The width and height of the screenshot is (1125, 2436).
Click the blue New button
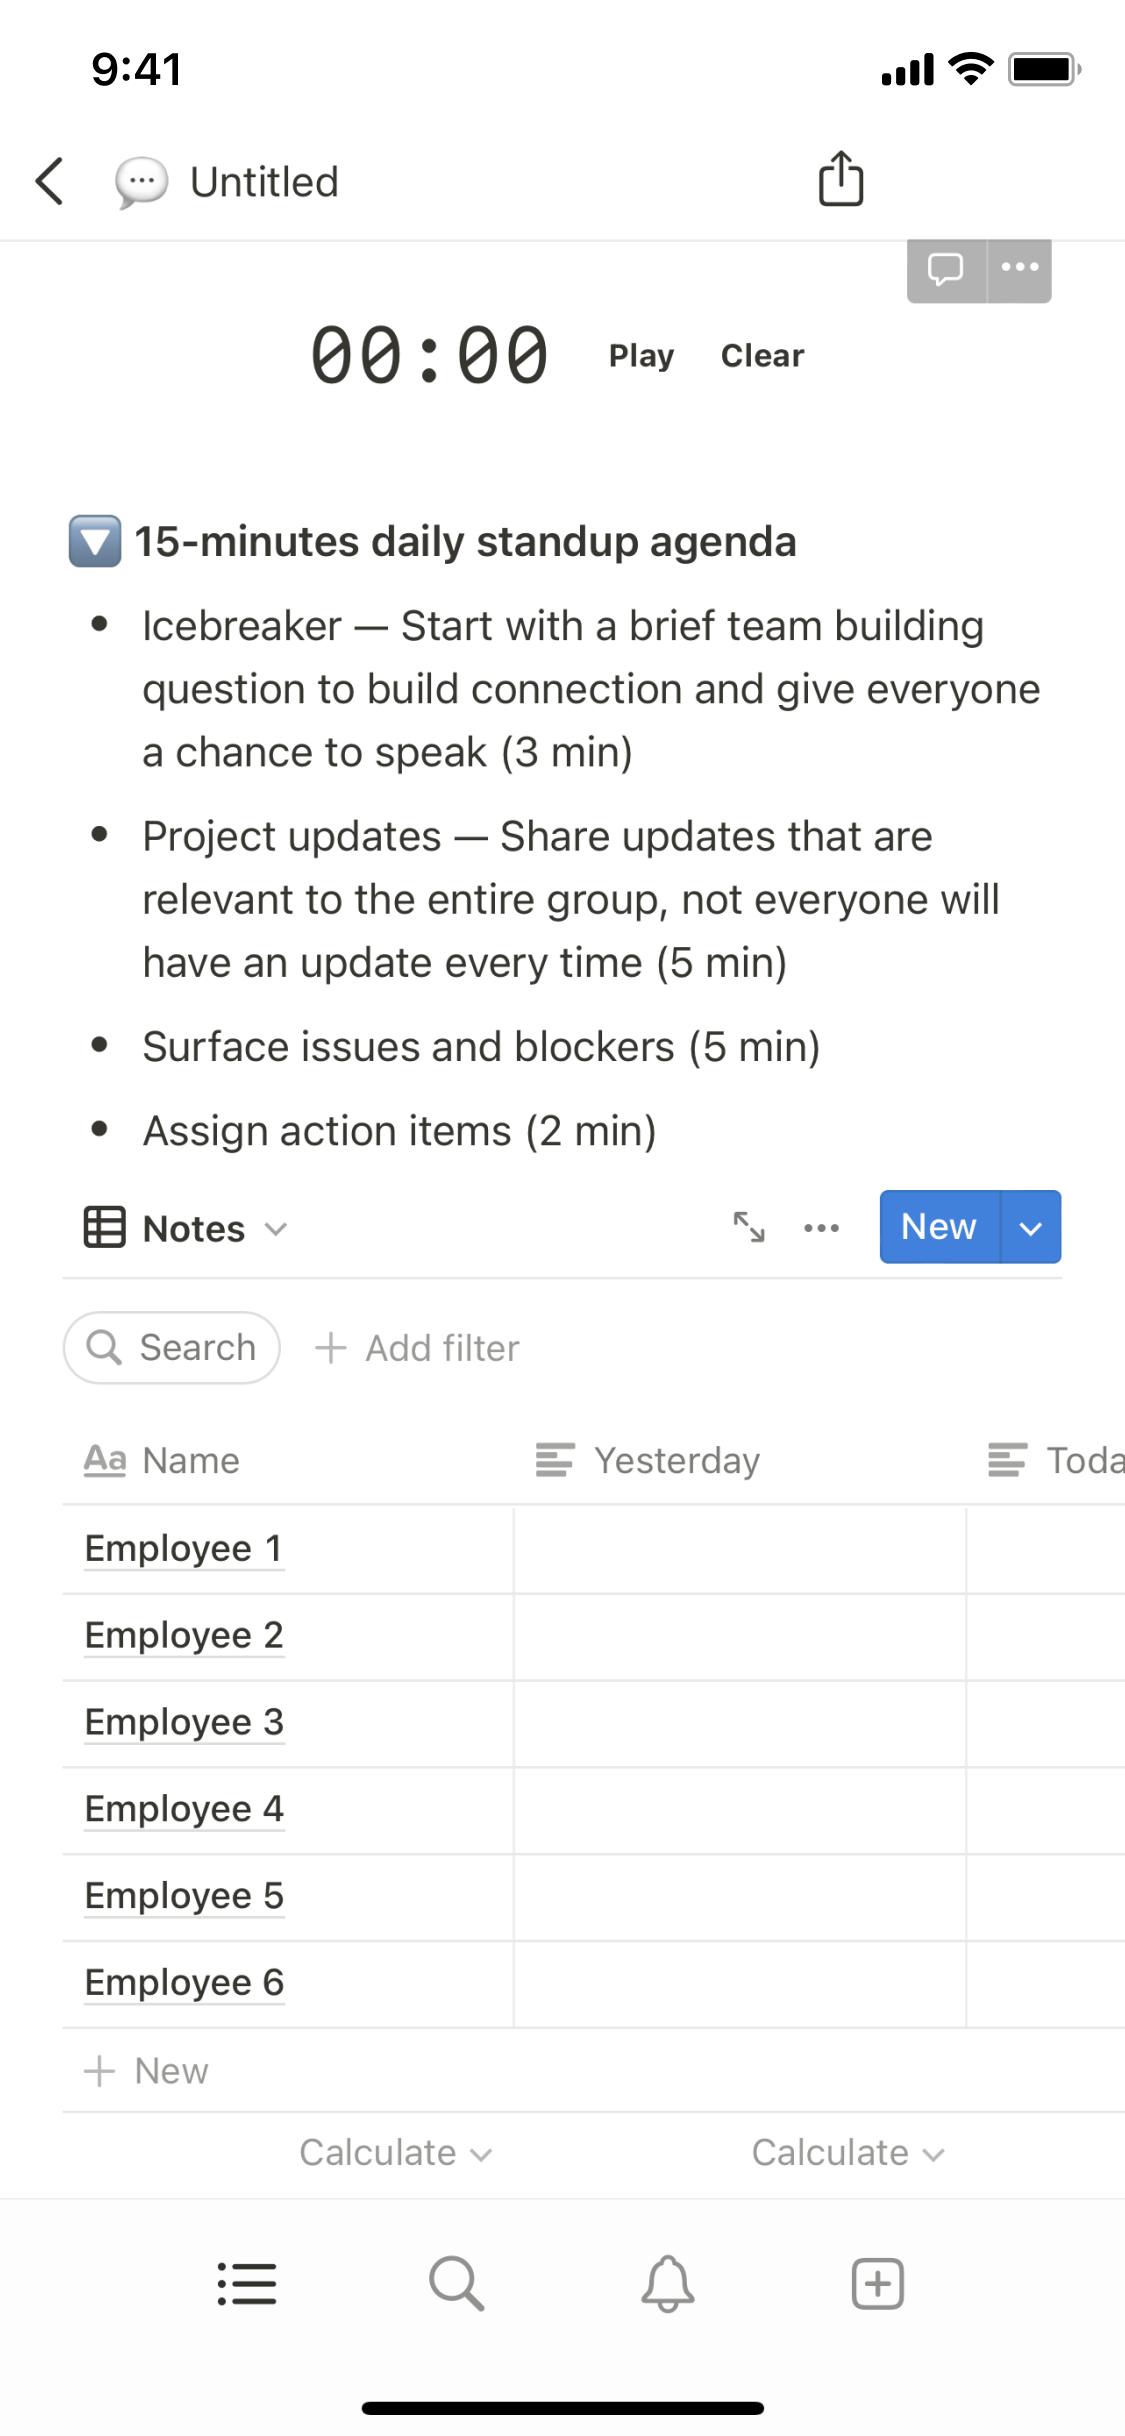pyautogui.click(x=938, y=1227)
